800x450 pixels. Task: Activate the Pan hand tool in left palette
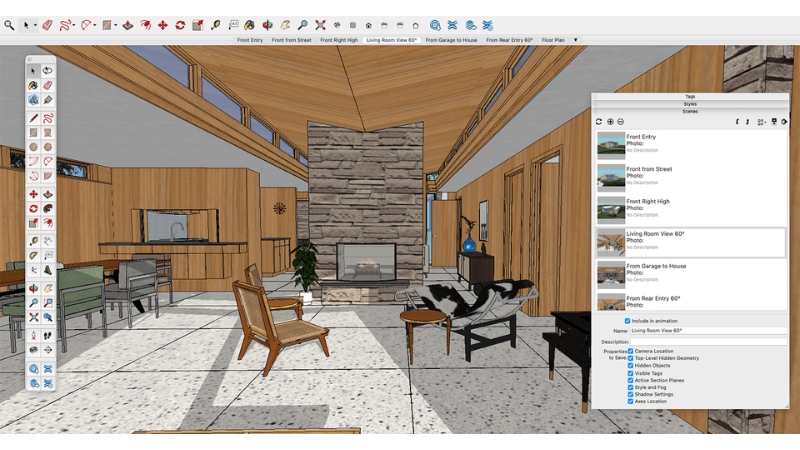coord(47,288)
